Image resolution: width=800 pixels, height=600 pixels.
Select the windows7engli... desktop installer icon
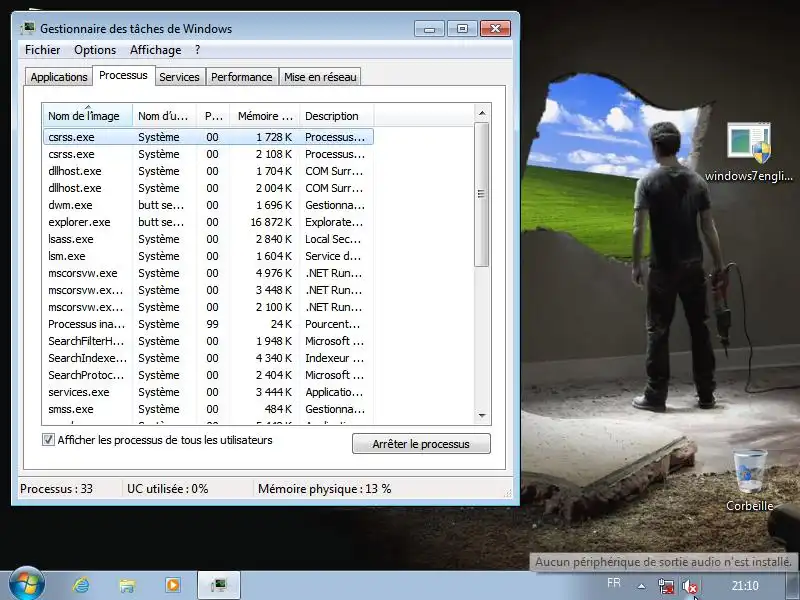click(748, 152)
